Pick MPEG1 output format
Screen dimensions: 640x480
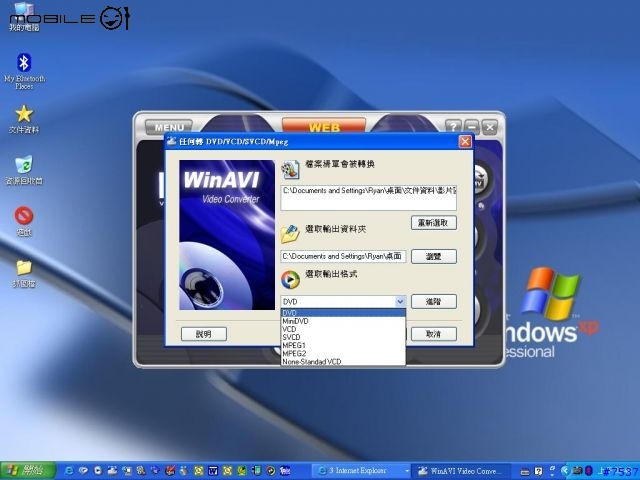point(343,346)
